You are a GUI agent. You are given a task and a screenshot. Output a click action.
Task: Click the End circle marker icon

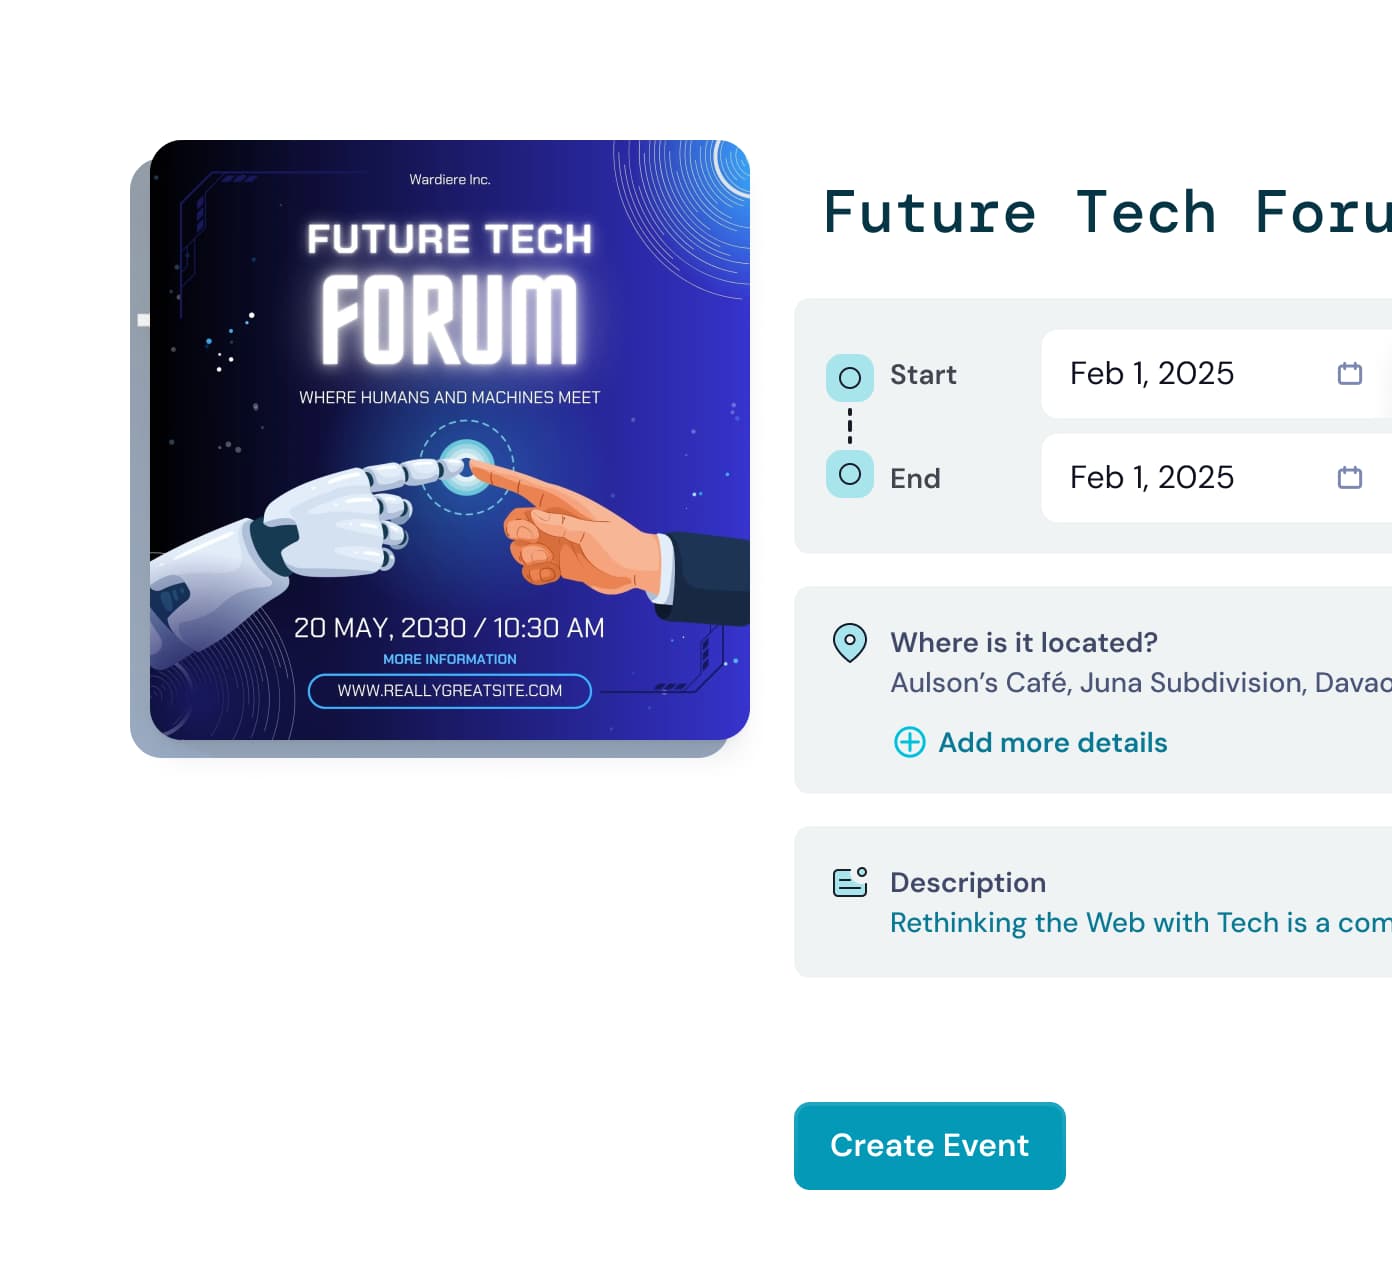[x=850, y=474]
